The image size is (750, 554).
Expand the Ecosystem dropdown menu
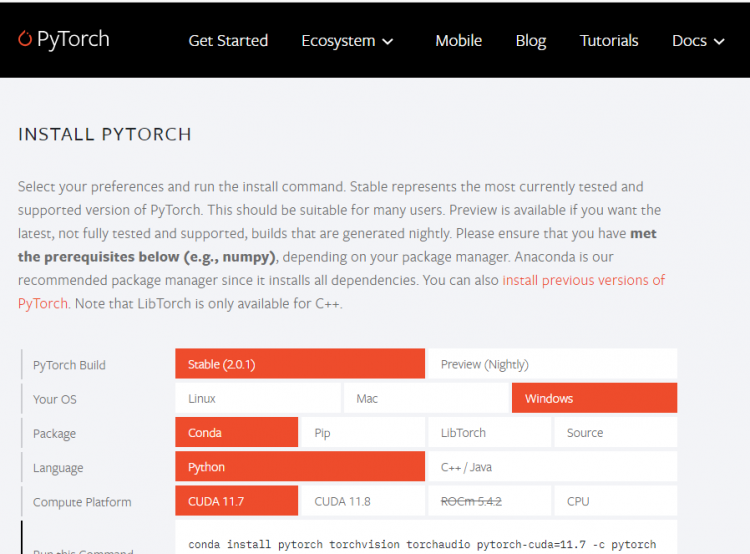[x=347, y=41]
